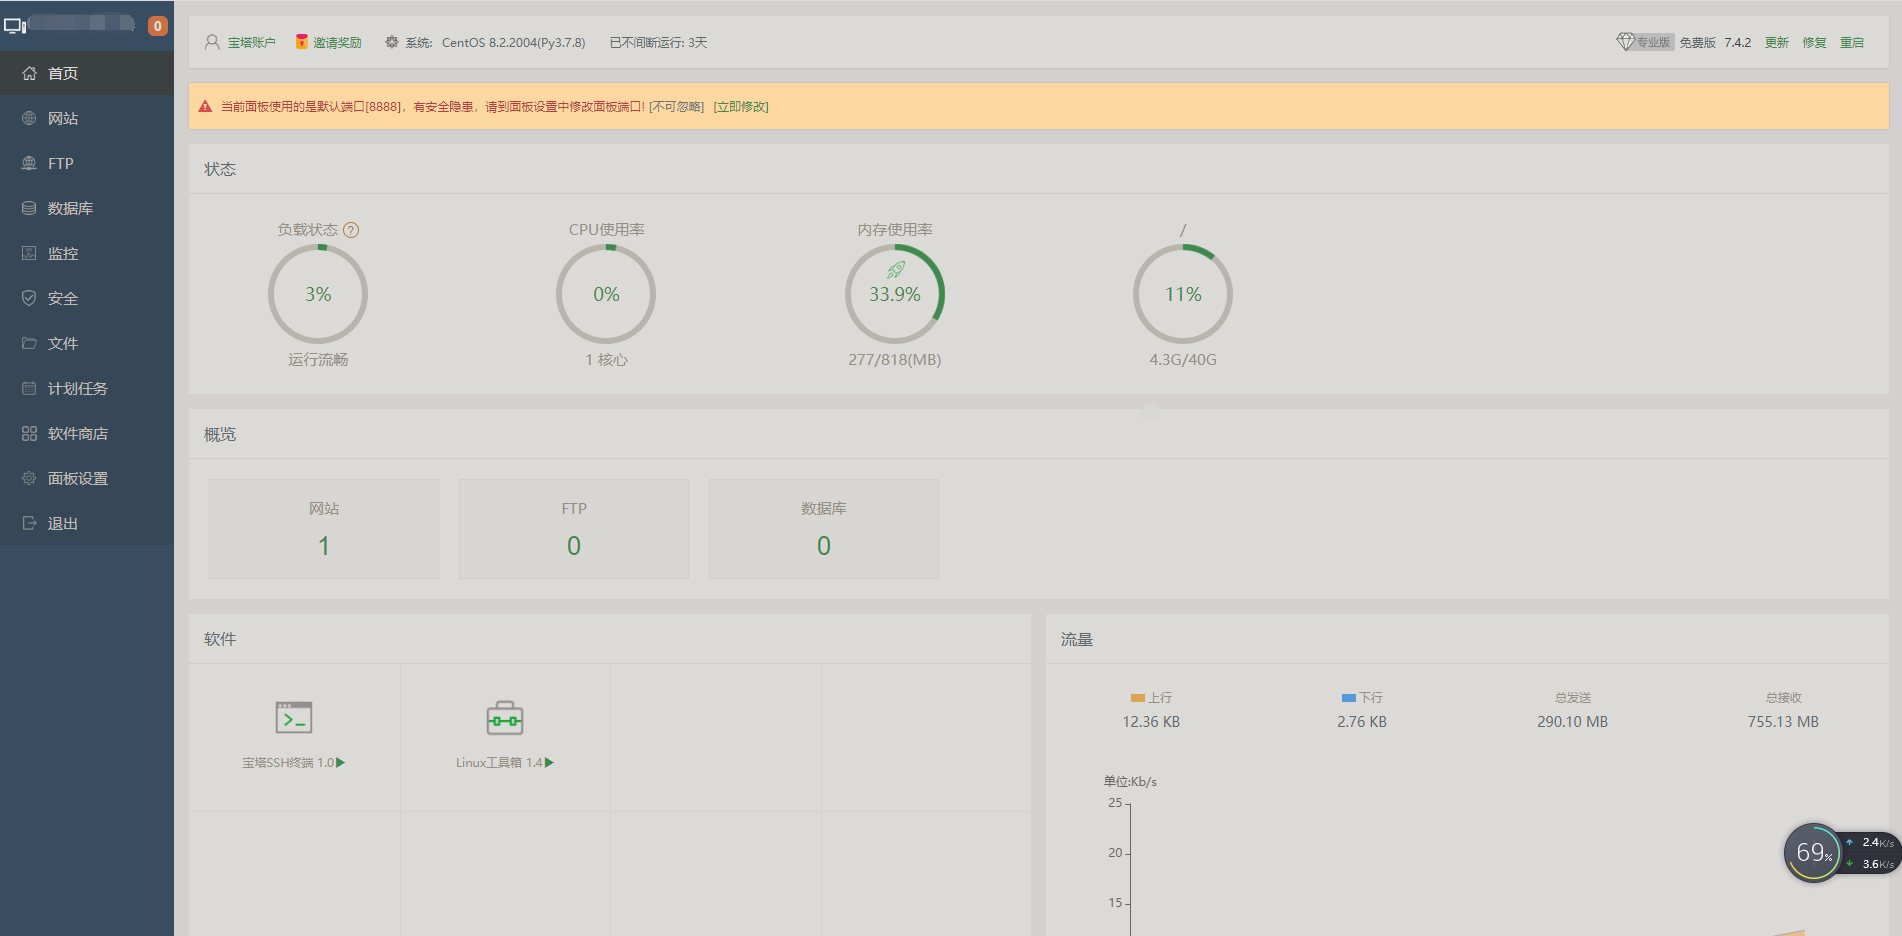Click the play arrow after Linux工具箱 1.4

[549, 763]
